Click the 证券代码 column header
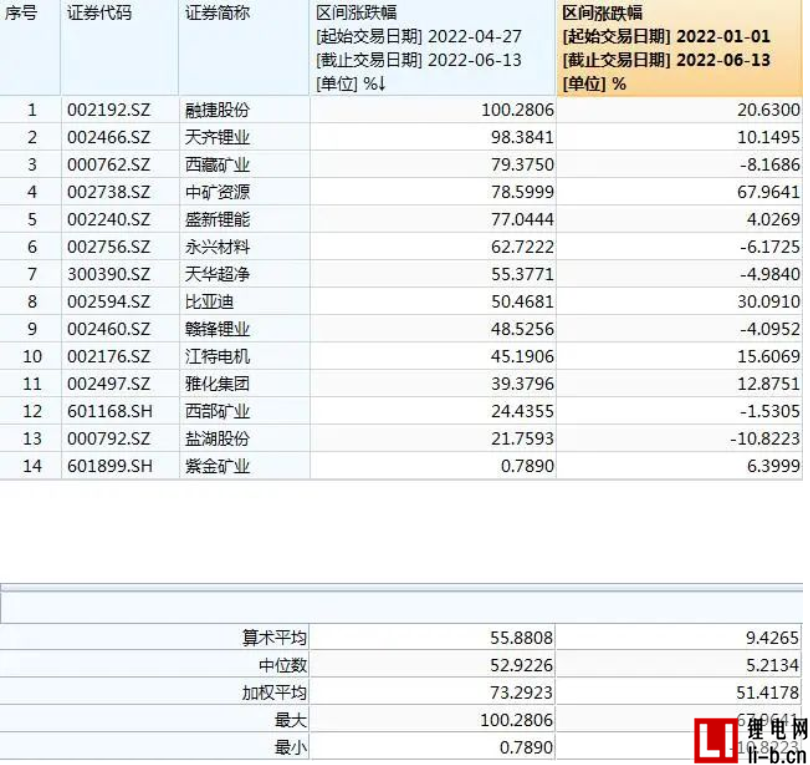810x765 pixels. [120, 48]
